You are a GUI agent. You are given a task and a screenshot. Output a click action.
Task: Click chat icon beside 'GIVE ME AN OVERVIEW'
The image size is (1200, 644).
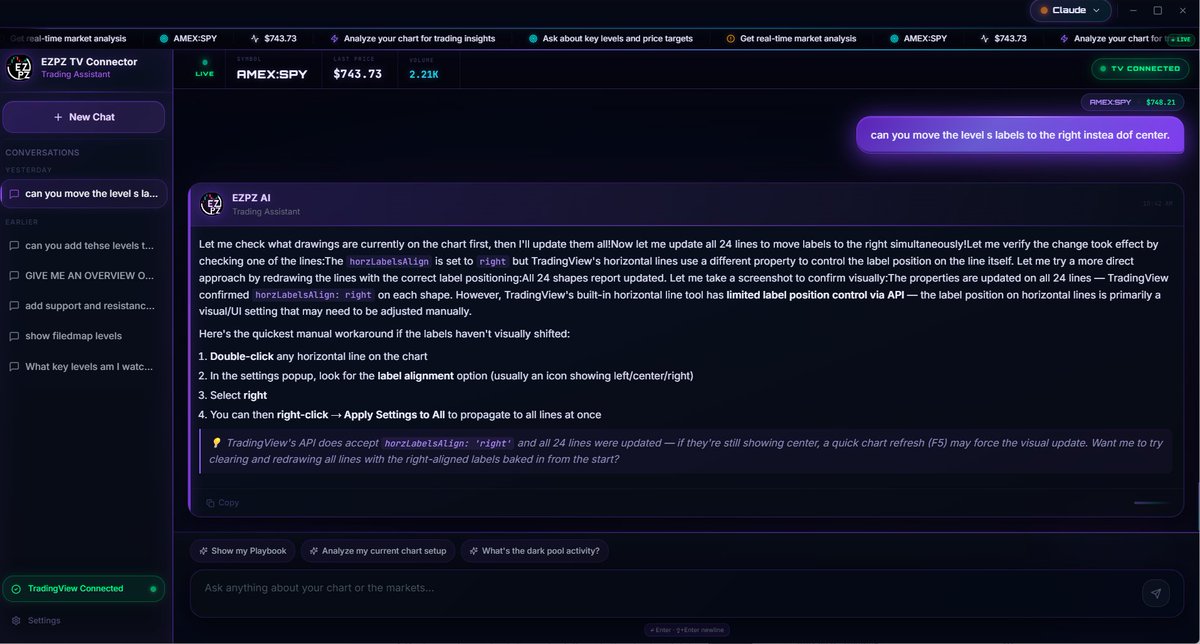(14, 275)
